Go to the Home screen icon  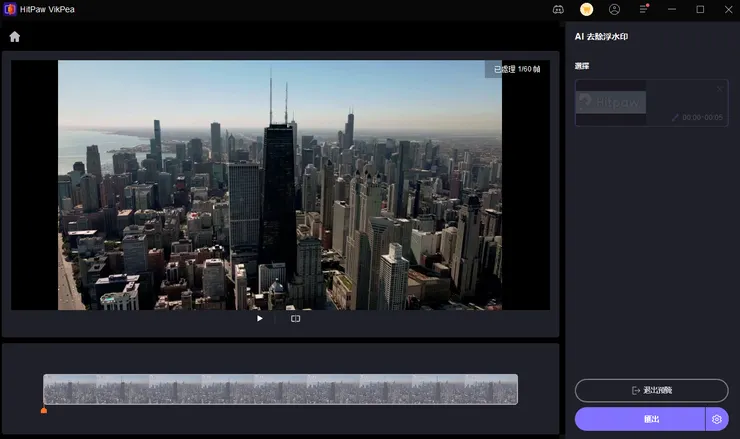[x=15, y=37]
